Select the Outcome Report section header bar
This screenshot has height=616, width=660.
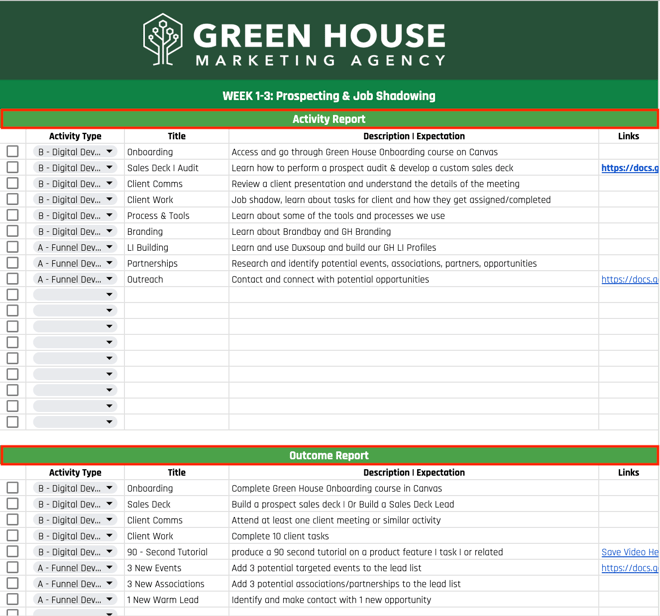[329, 456]
